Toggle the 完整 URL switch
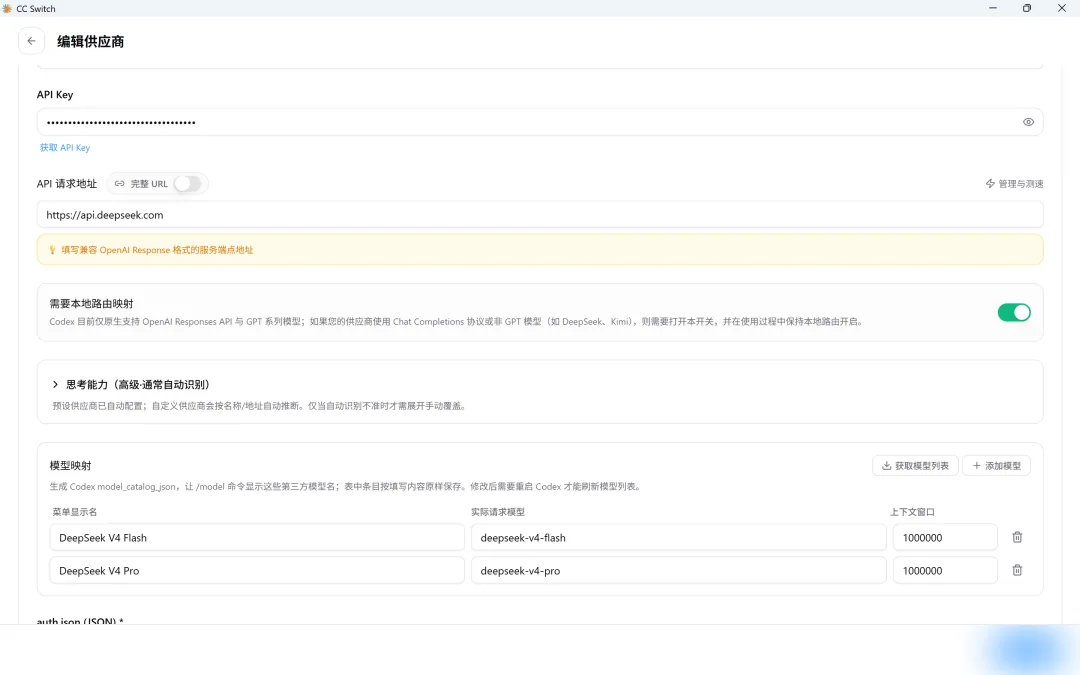This screenshot has height=675, width=1080. point(187,184)
